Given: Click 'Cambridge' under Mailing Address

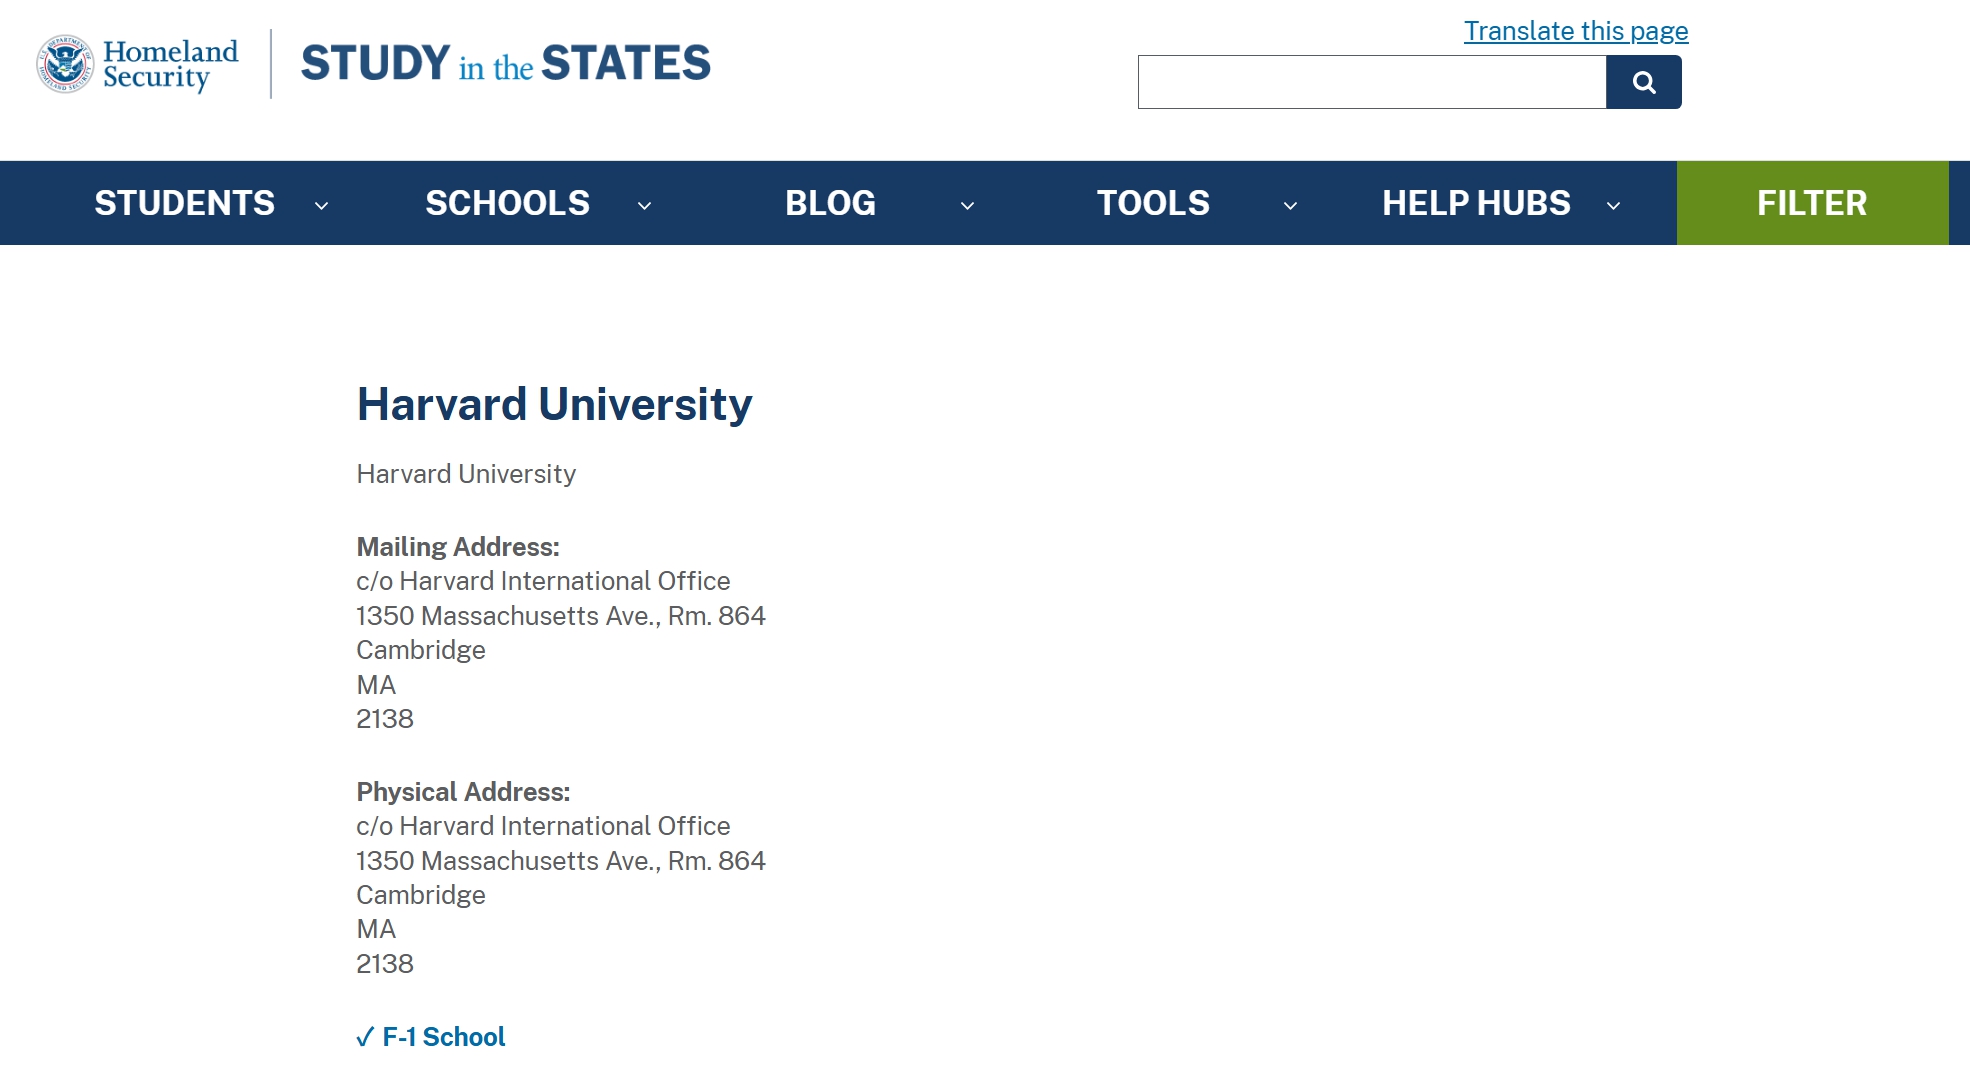Looking at the screenshot, I should 421,650.
